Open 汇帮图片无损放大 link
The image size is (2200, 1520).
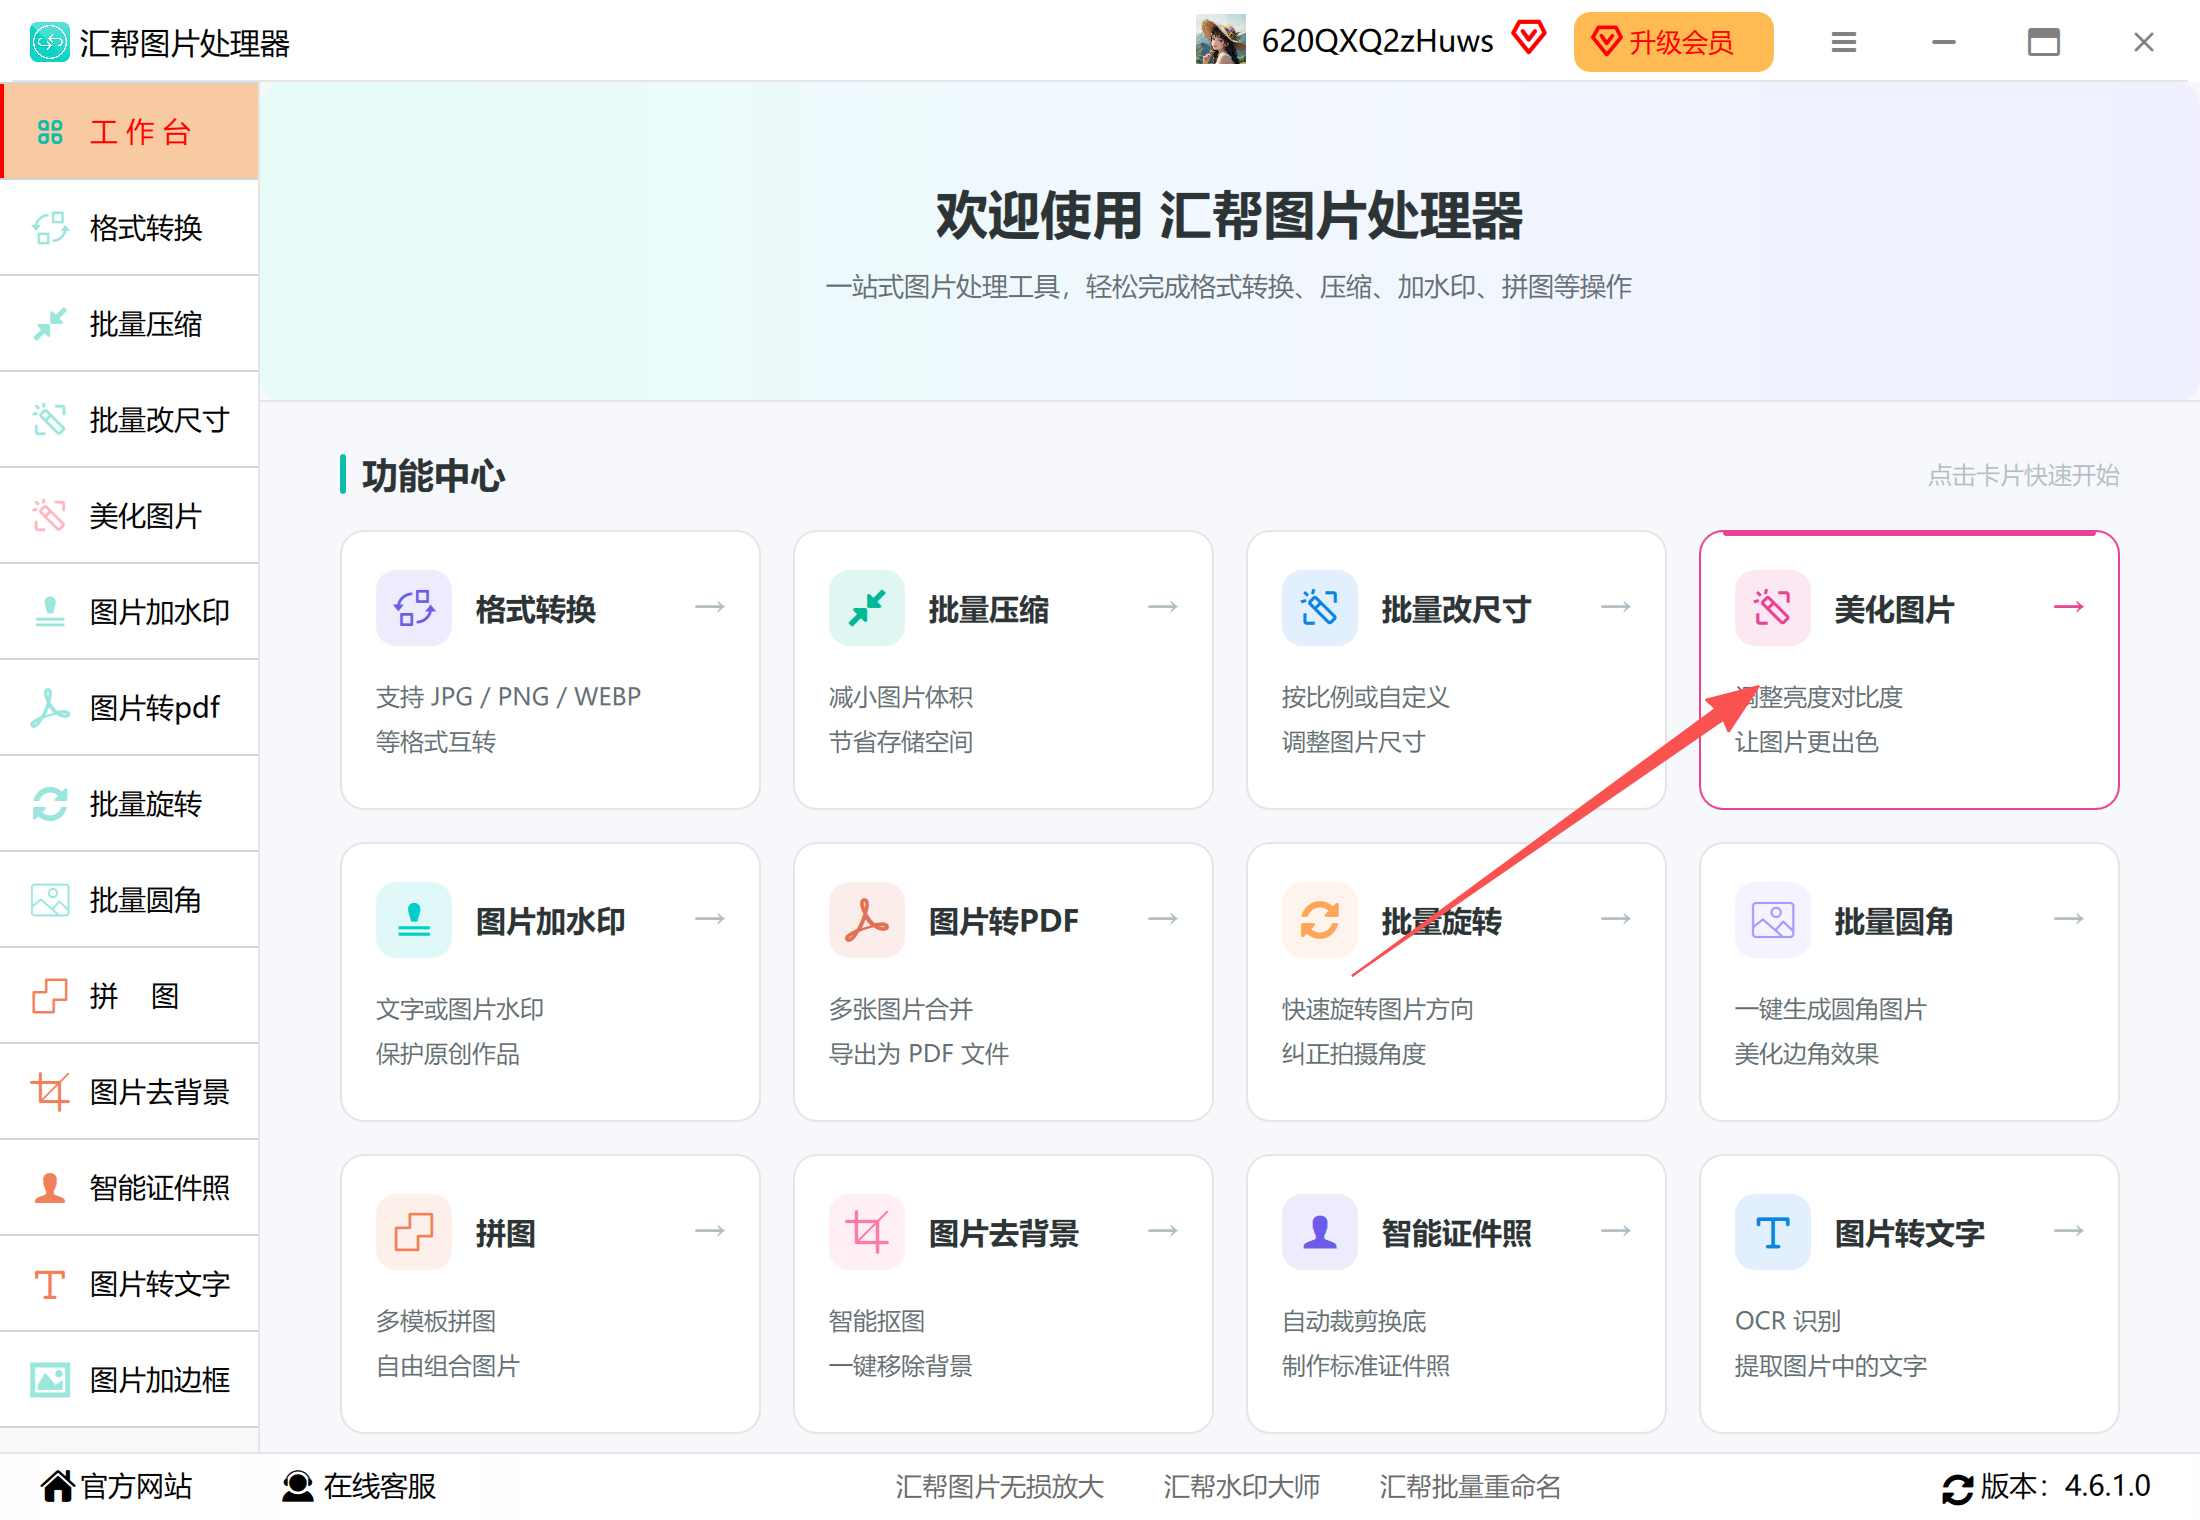(999, 1487)
